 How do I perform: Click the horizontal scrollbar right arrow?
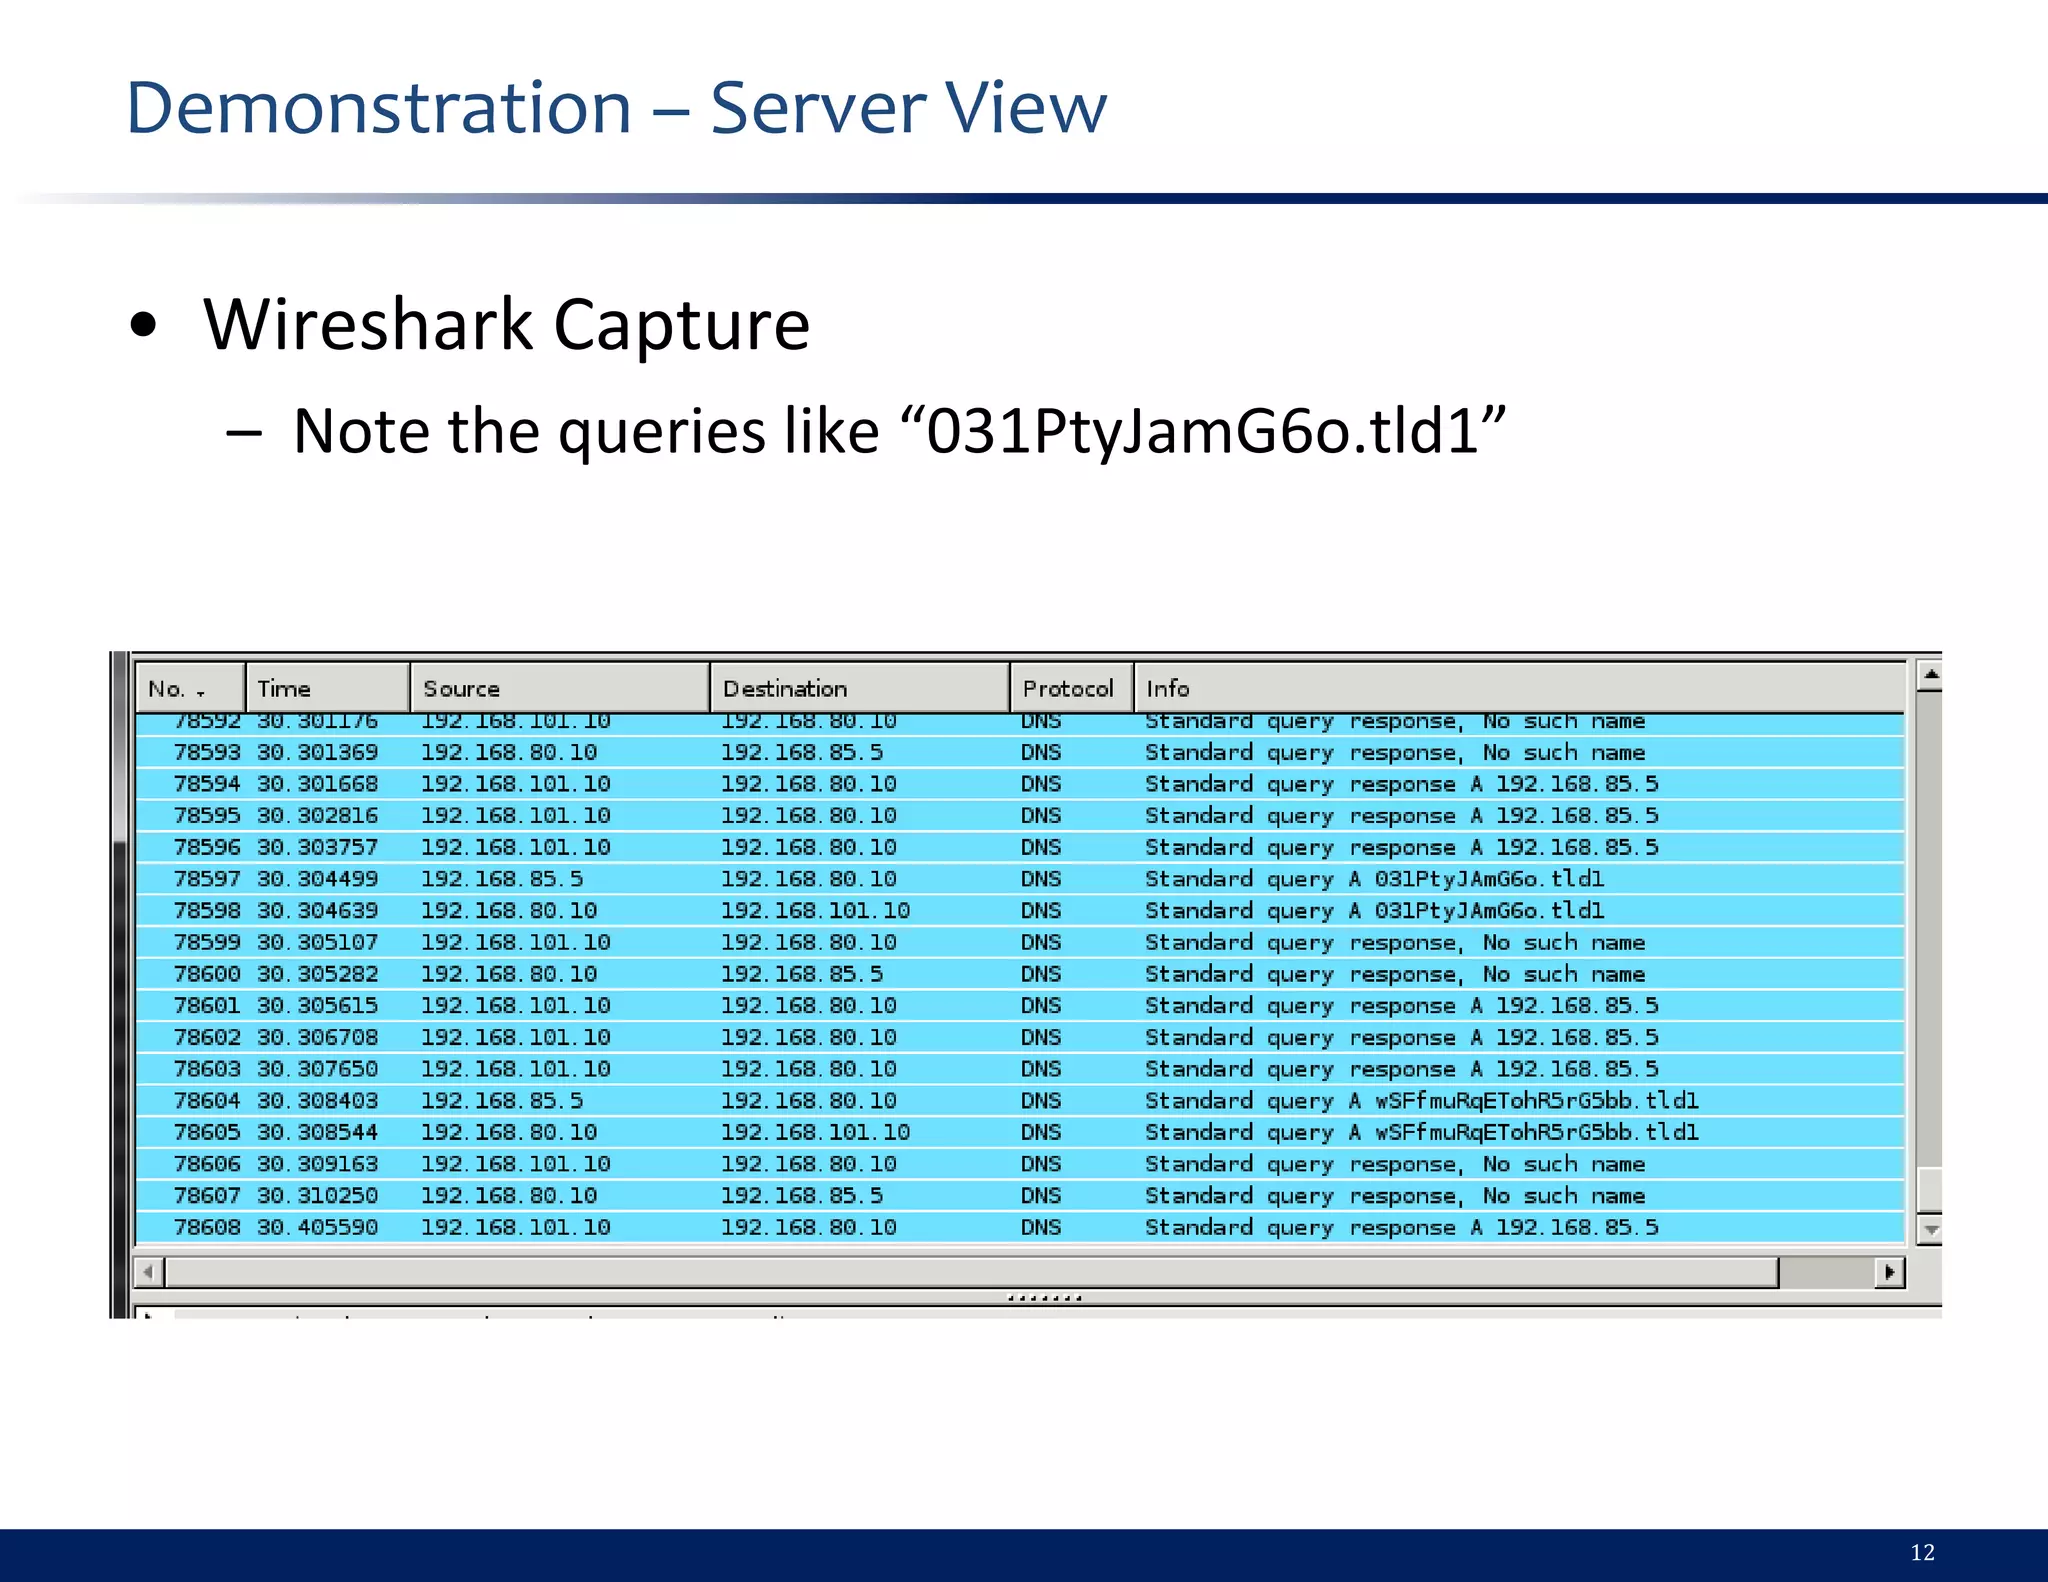(1889, 1272)
